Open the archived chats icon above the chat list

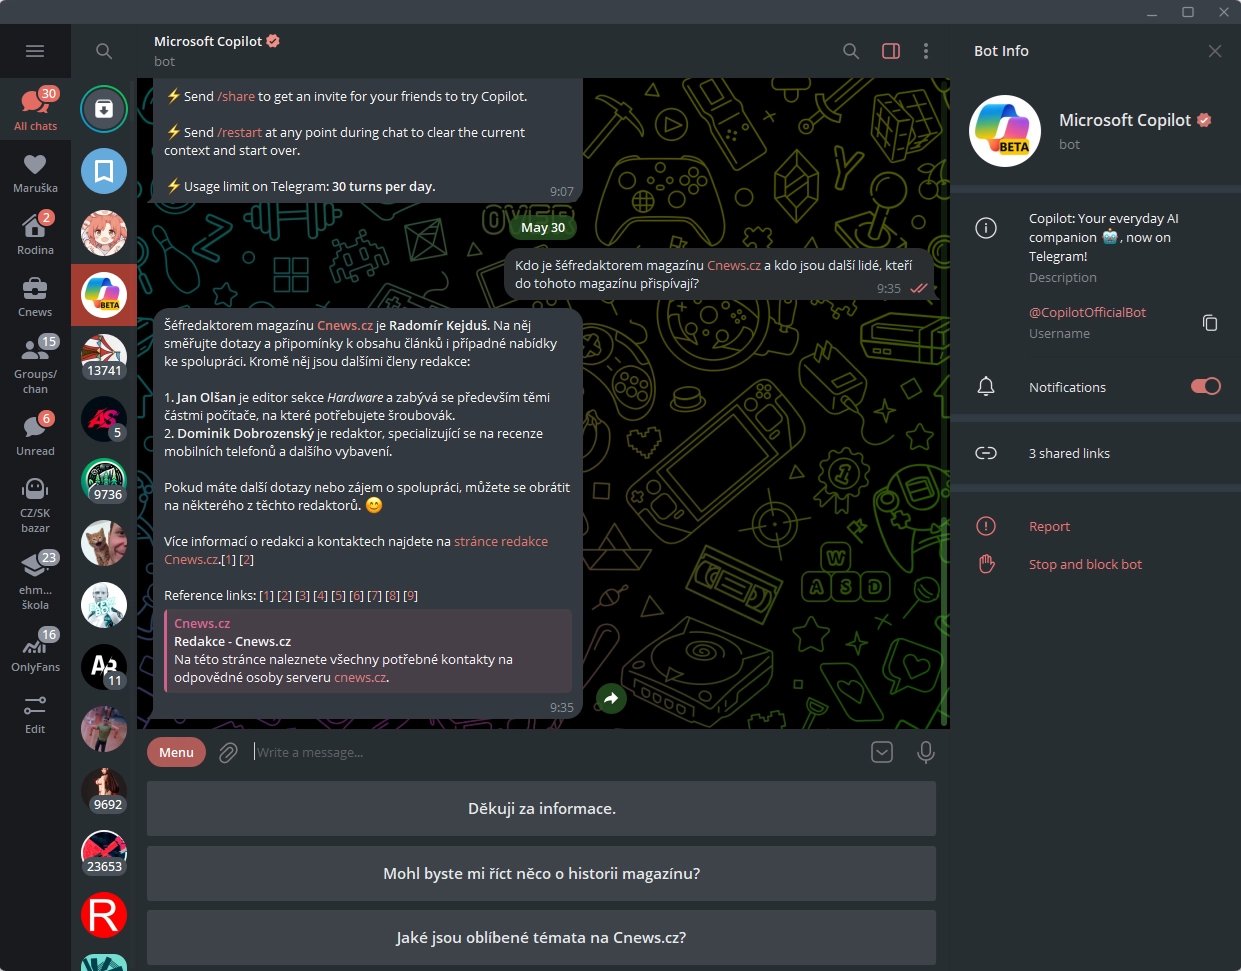click(103, 109)
